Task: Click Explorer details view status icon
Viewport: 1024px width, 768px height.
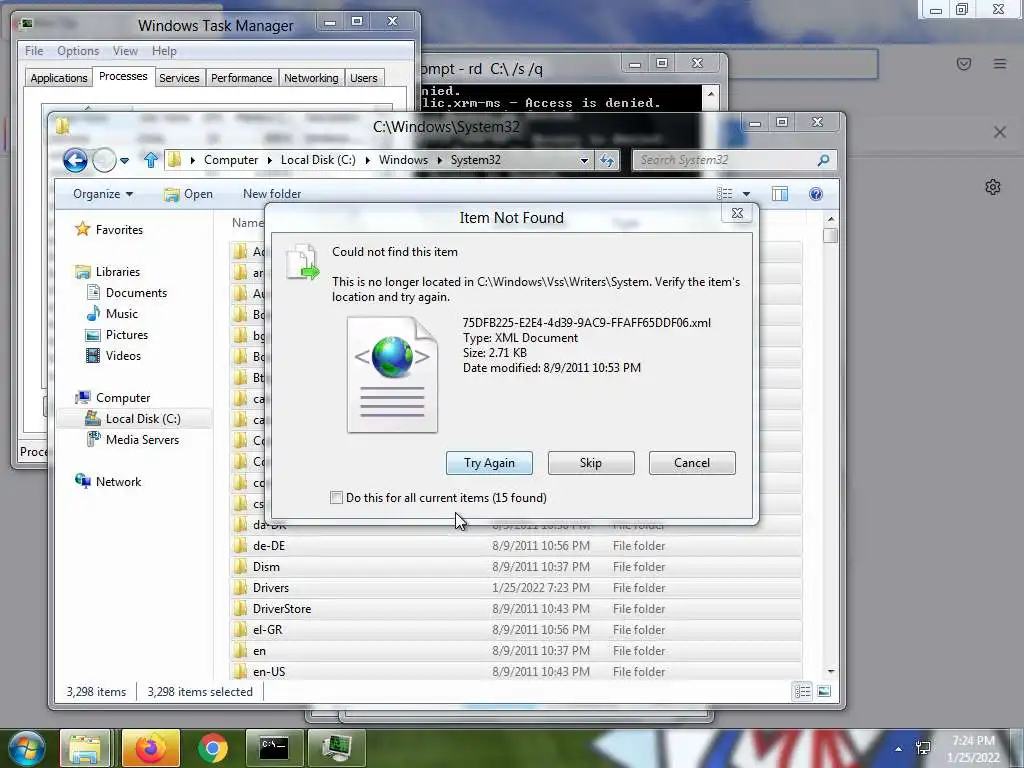Action: coord(803,692)
